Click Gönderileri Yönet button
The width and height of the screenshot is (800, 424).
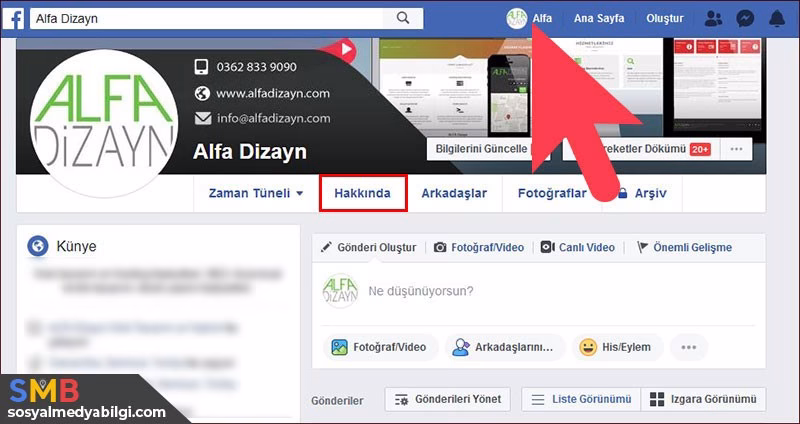pyautogui.click(x=447, y=399)
